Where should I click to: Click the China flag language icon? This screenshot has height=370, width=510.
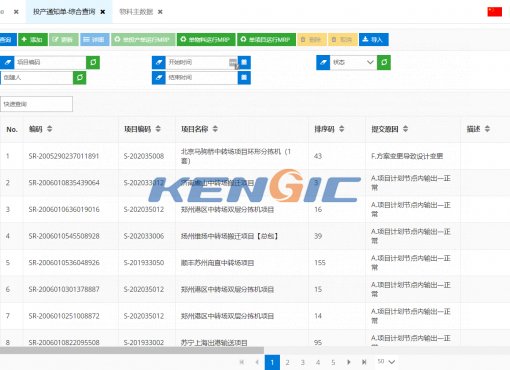[495, 12]
